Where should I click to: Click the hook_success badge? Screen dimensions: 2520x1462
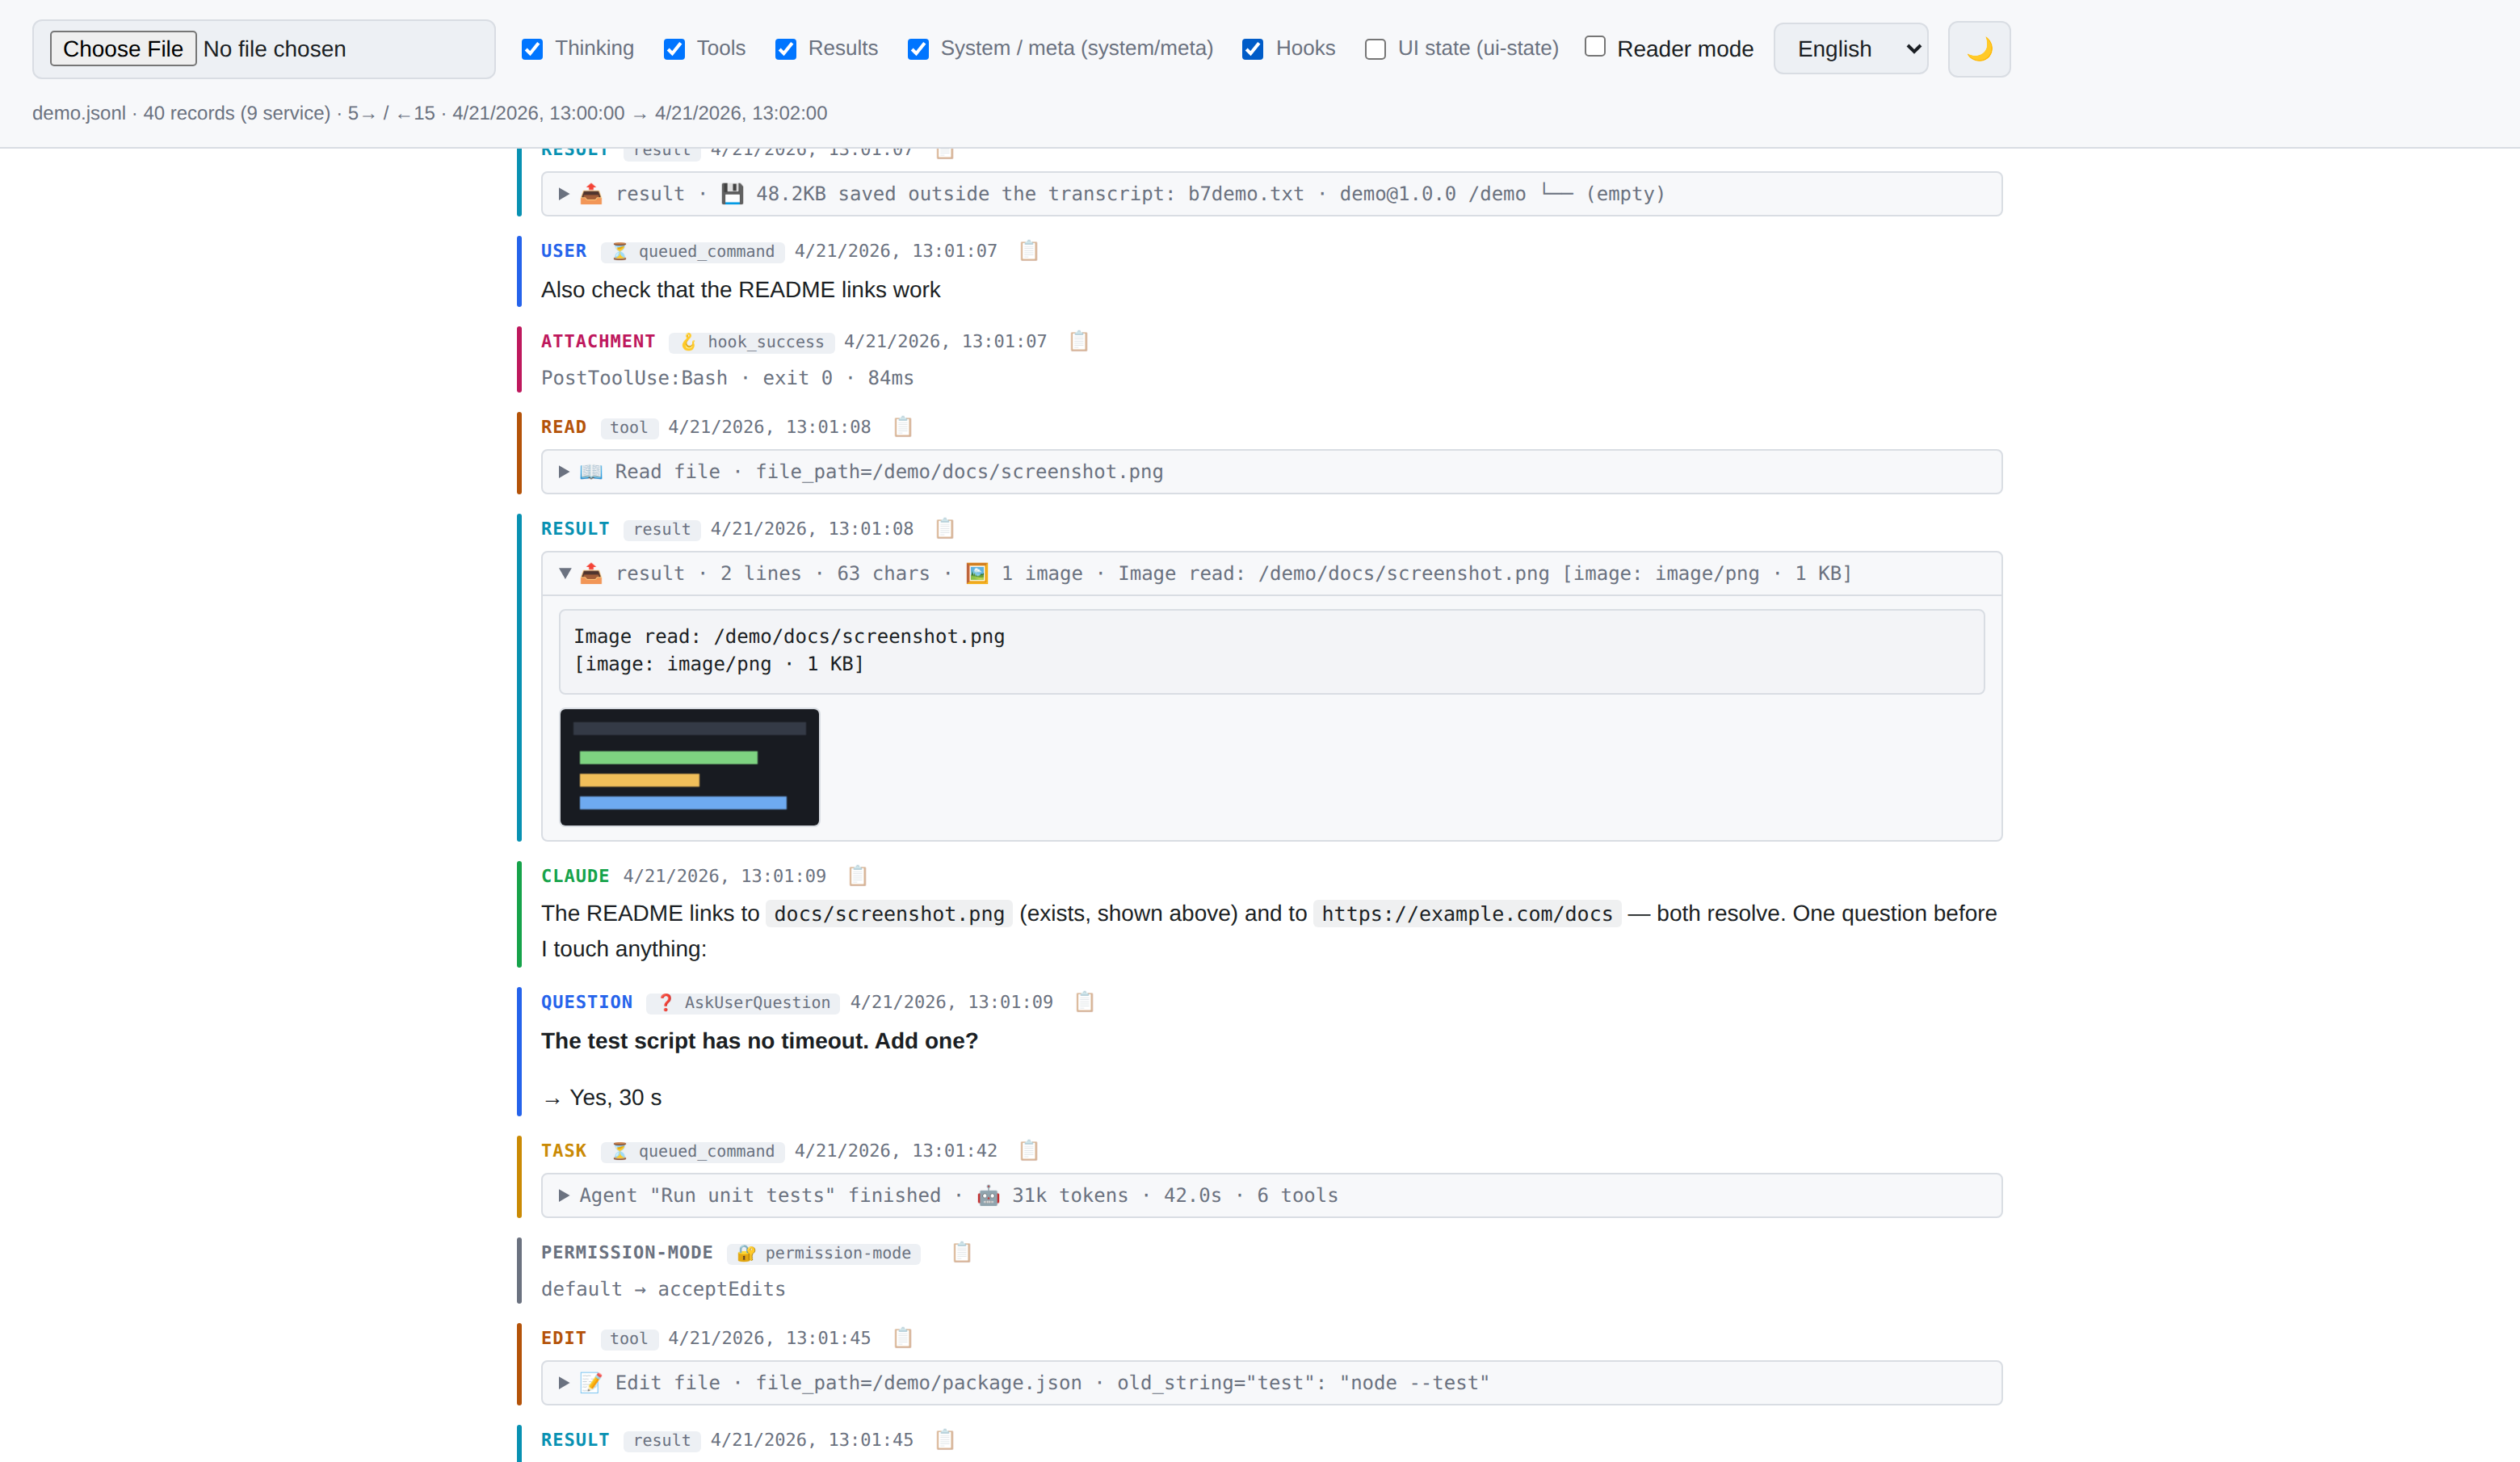click(x=752, y=342)
